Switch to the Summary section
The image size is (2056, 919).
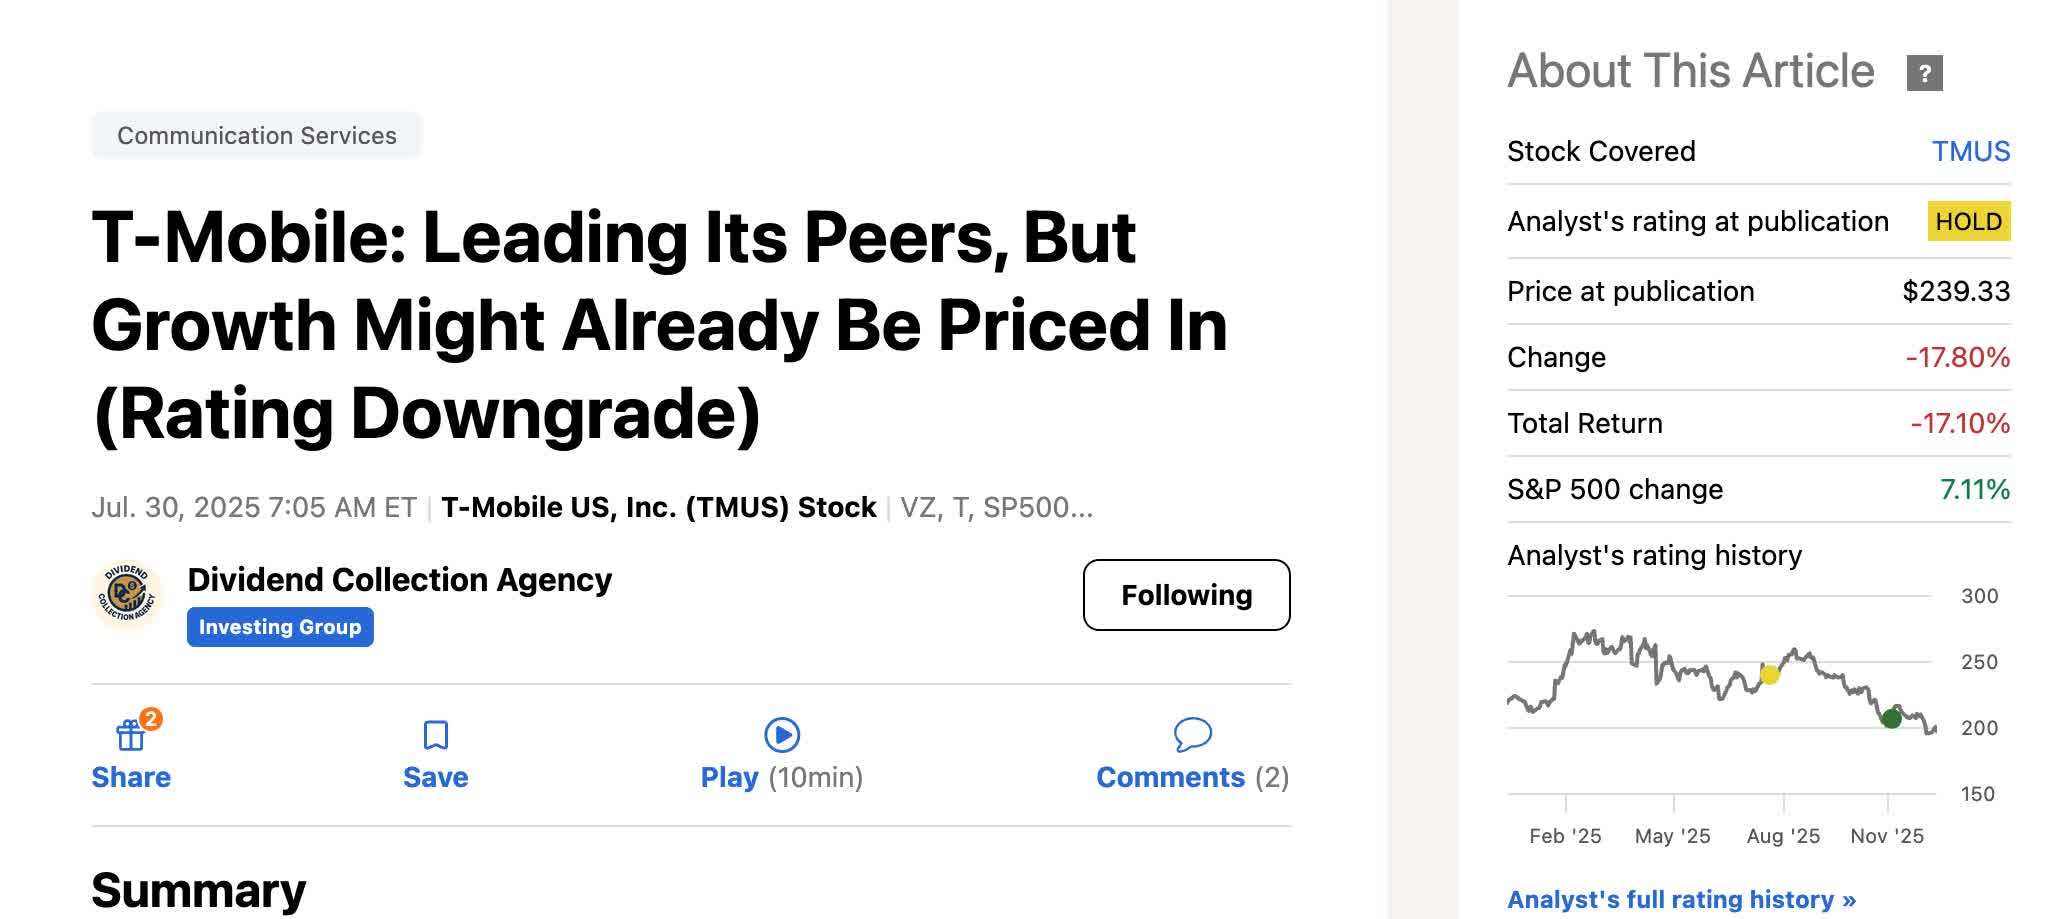tap(197, 889)
